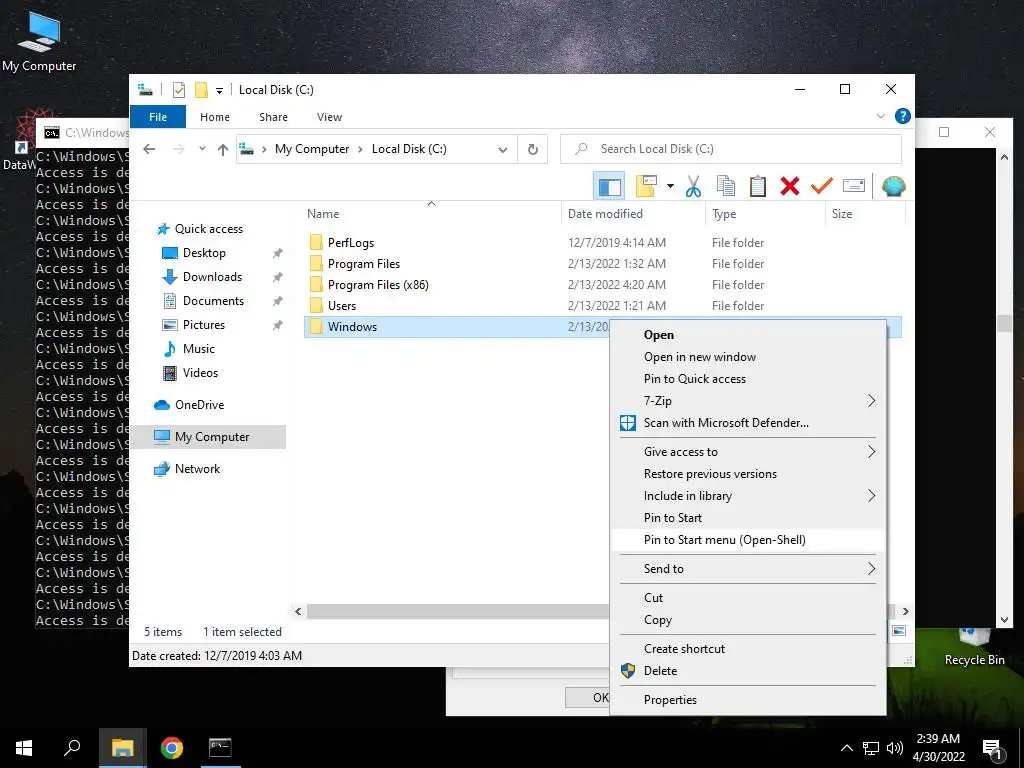This screenshot has width=1024, height=768.
Task: Choose Scan with Microsoft Defender
Action: click(748, 423)
